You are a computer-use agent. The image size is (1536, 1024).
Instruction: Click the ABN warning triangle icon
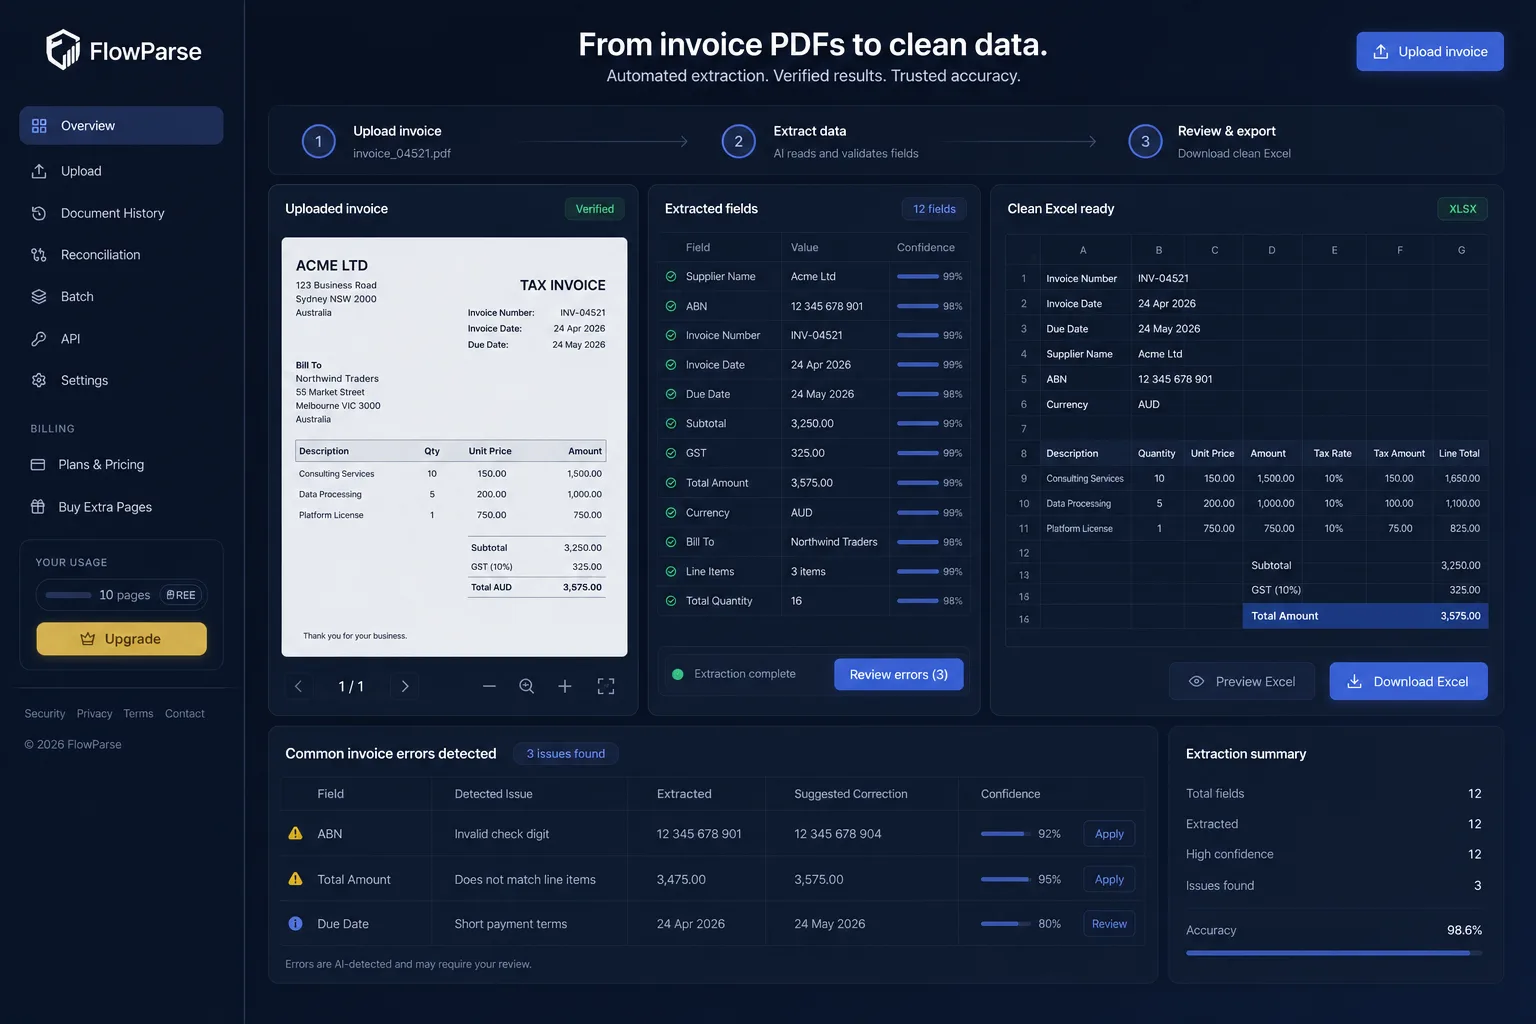[x=295, y=833]
